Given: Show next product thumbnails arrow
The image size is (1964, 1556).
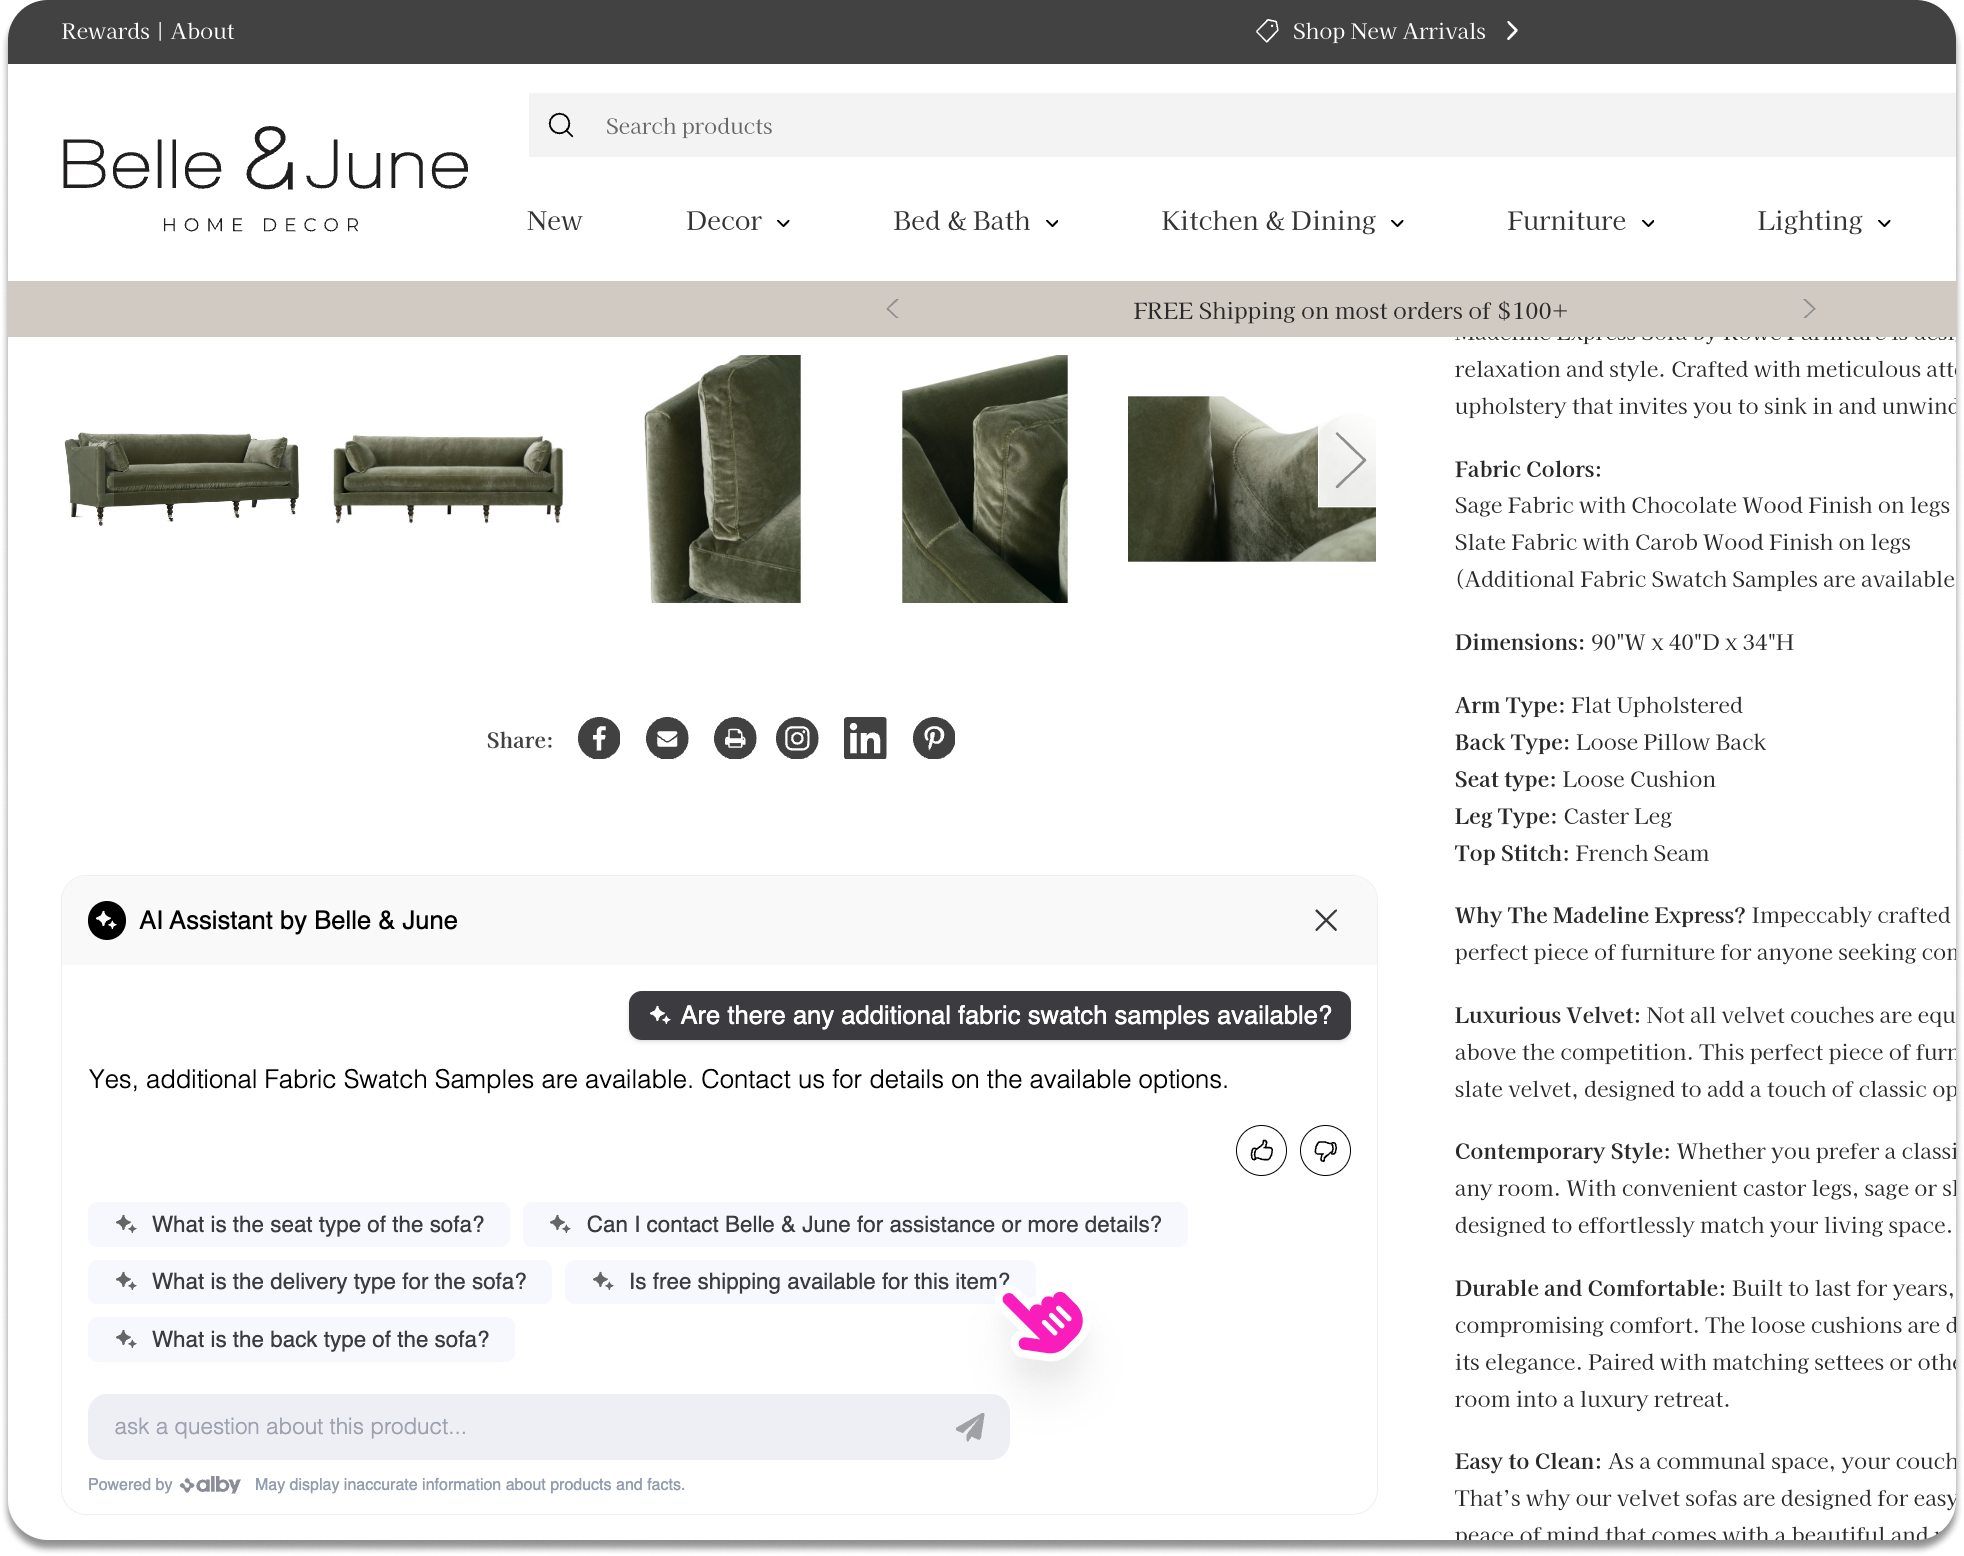Looking at the screenshot, I should click(1349, 461).
